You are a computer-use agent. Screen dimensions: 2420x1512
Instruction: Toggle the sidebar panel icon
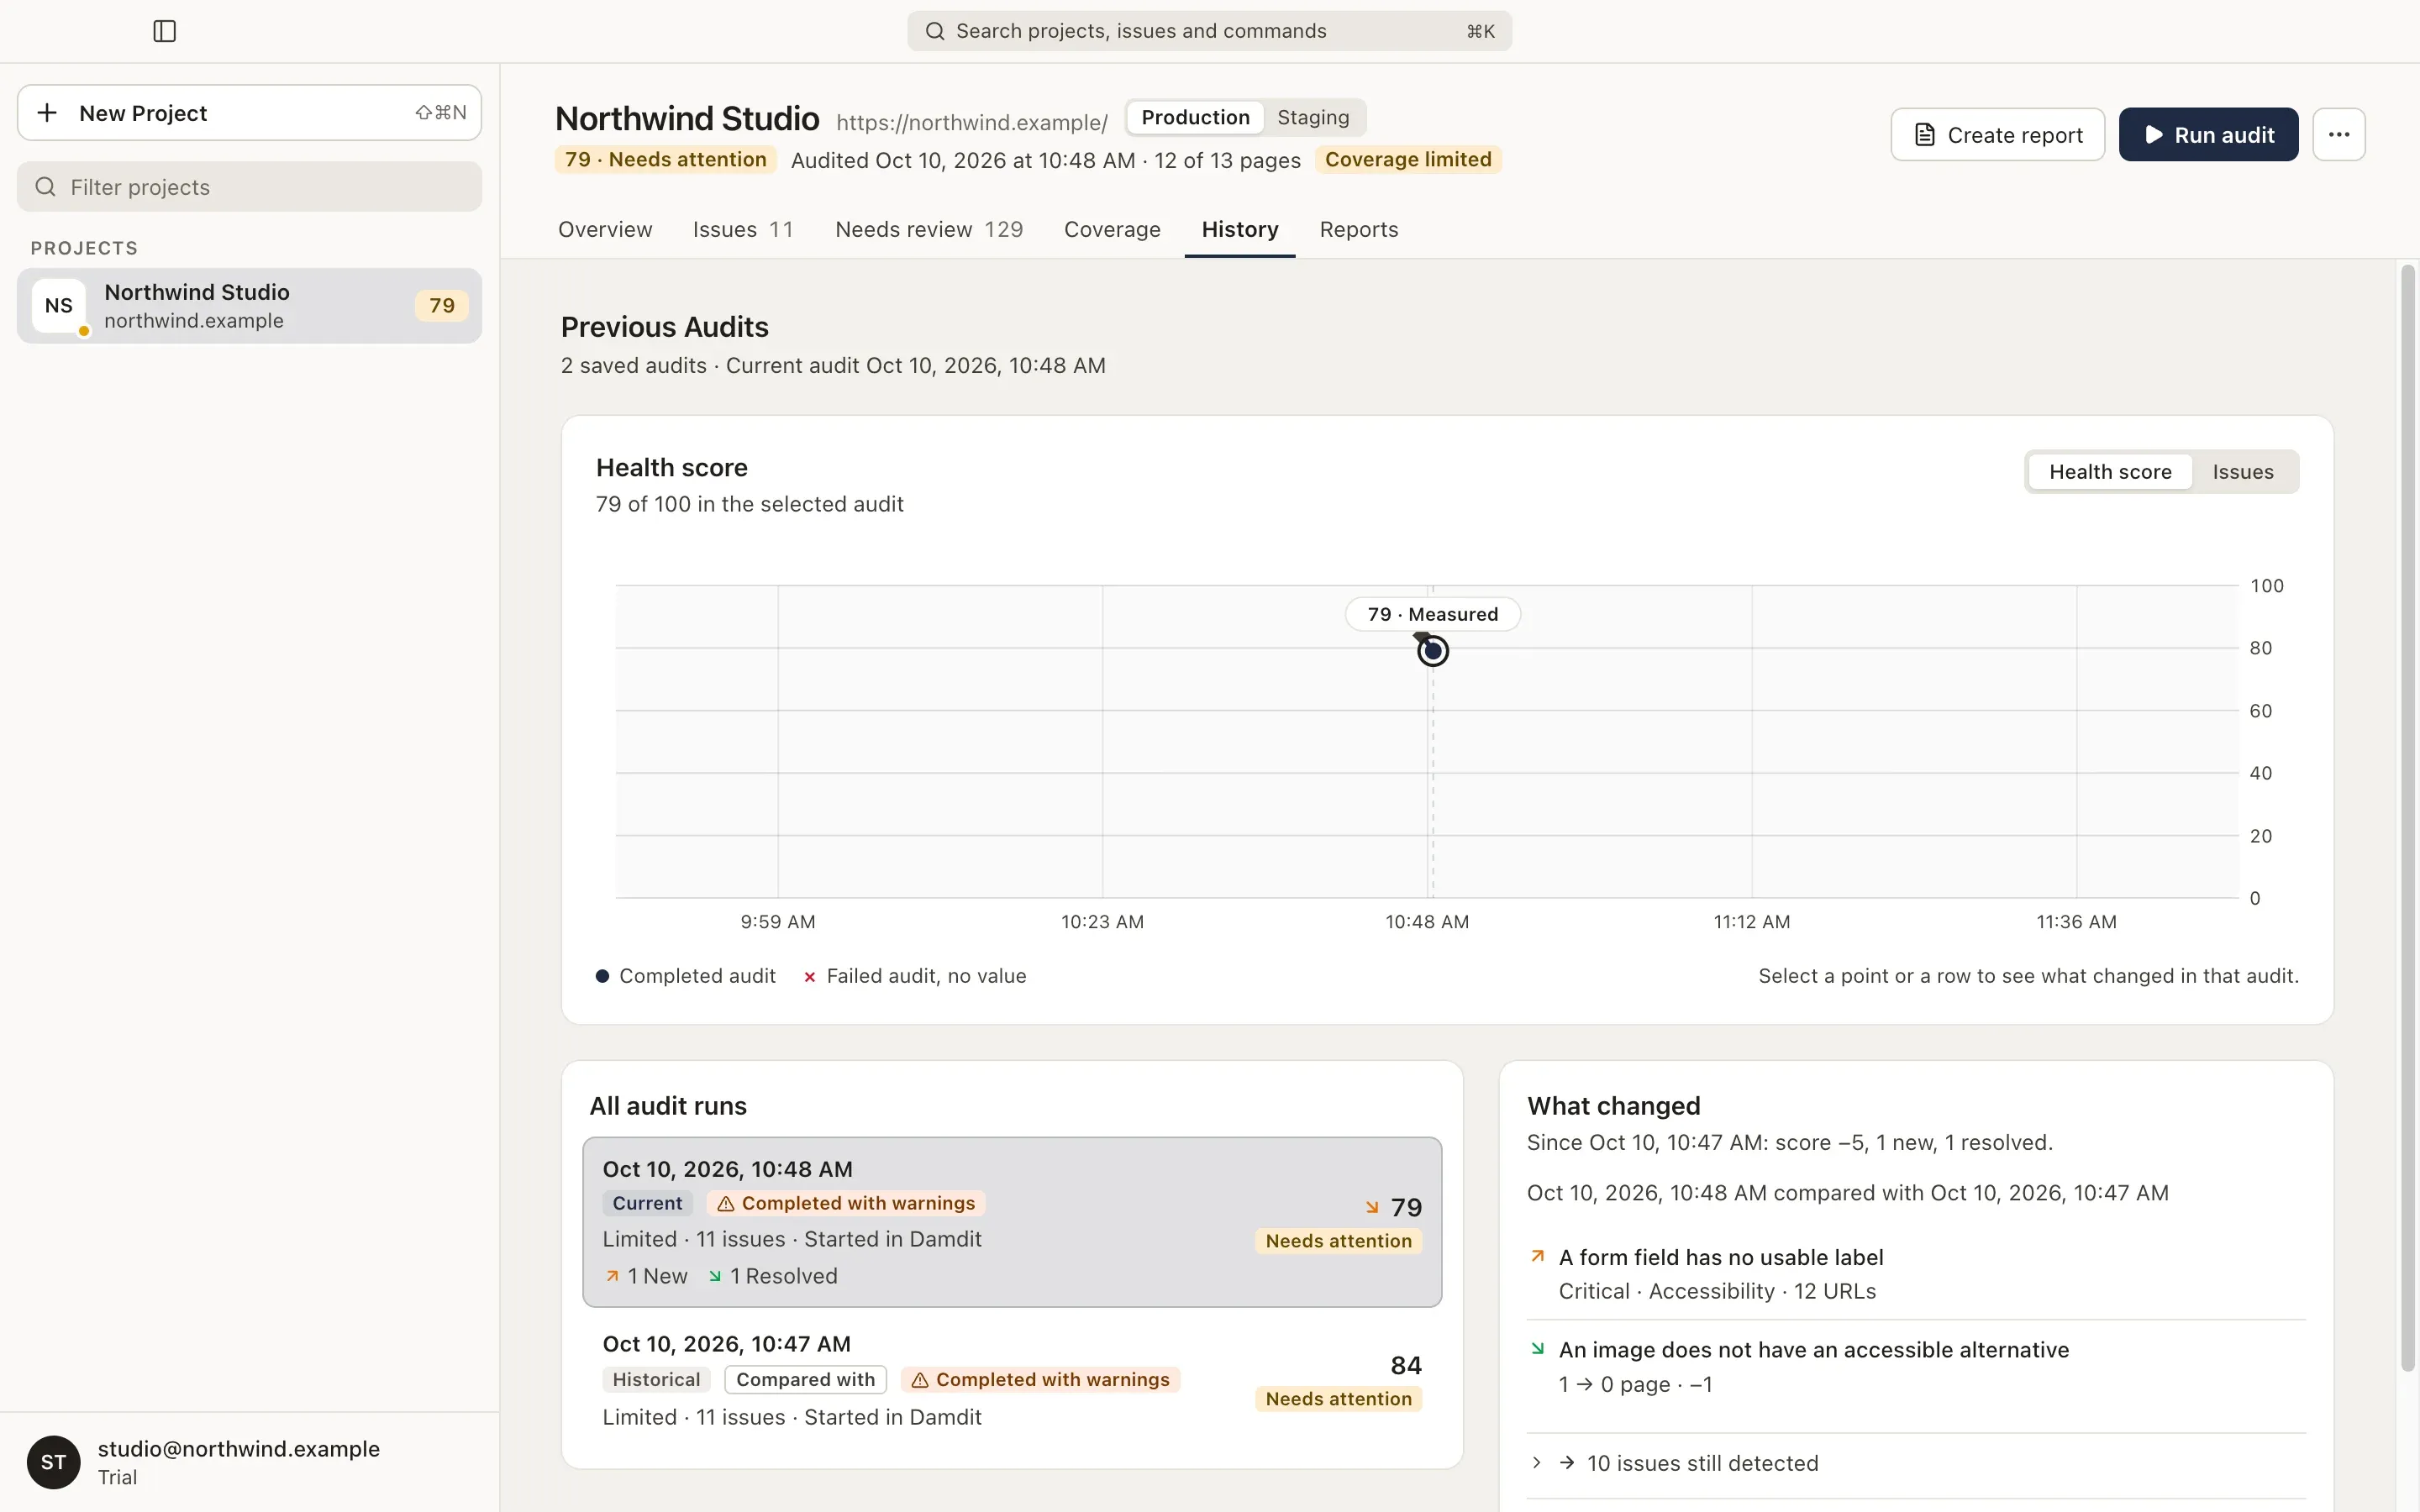(165, 31)
